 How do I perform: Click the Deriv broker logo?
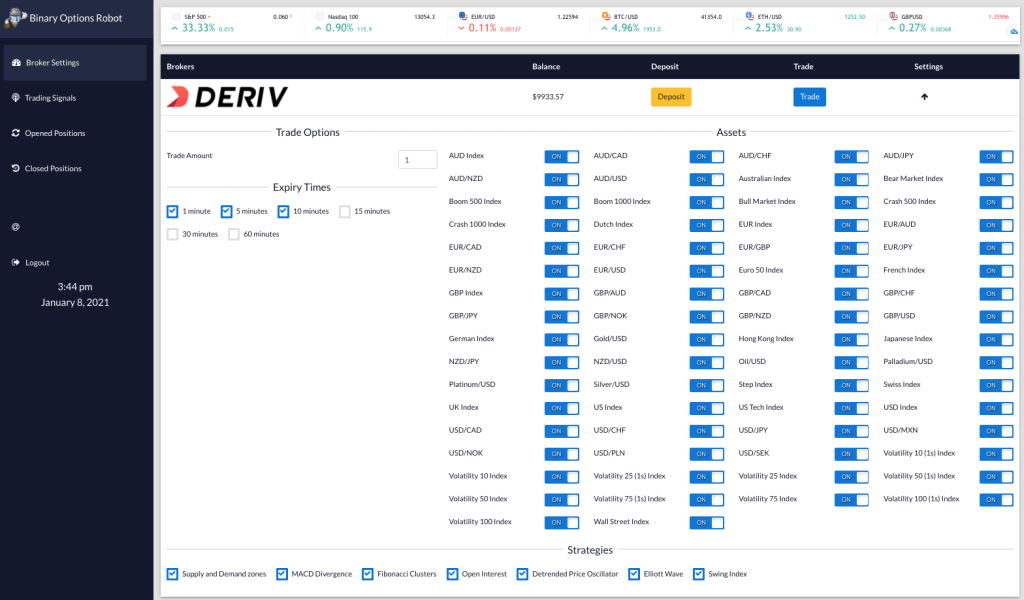coord(227,97)
